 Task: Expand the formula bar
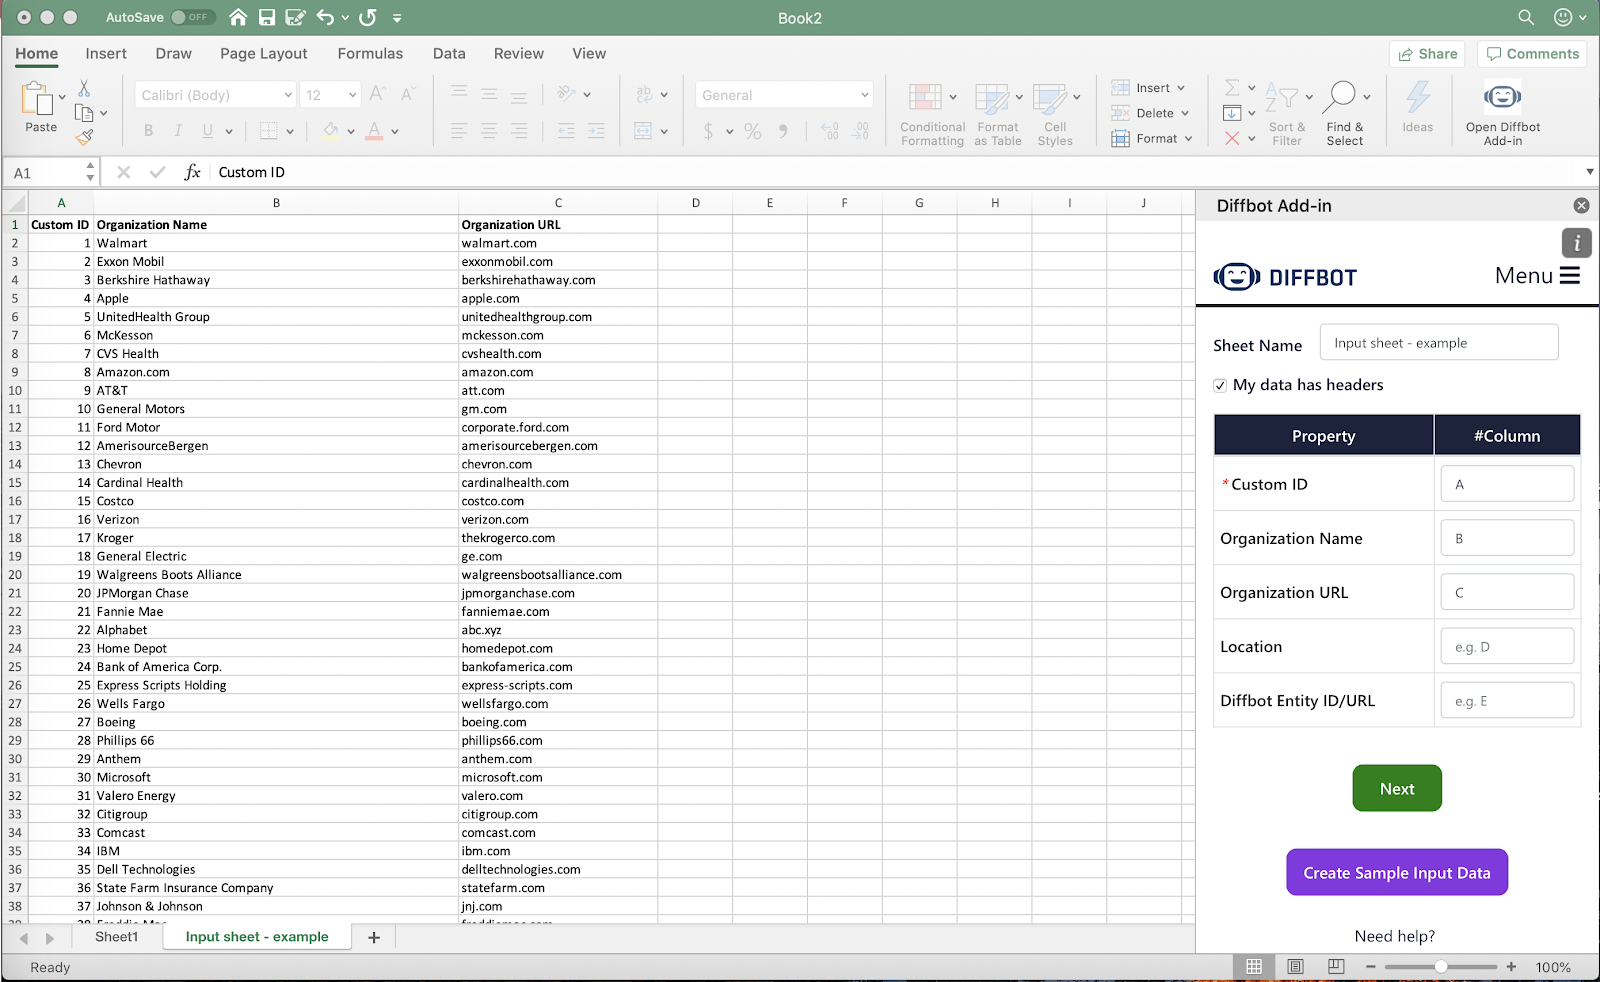click(x=1589, y=172)
